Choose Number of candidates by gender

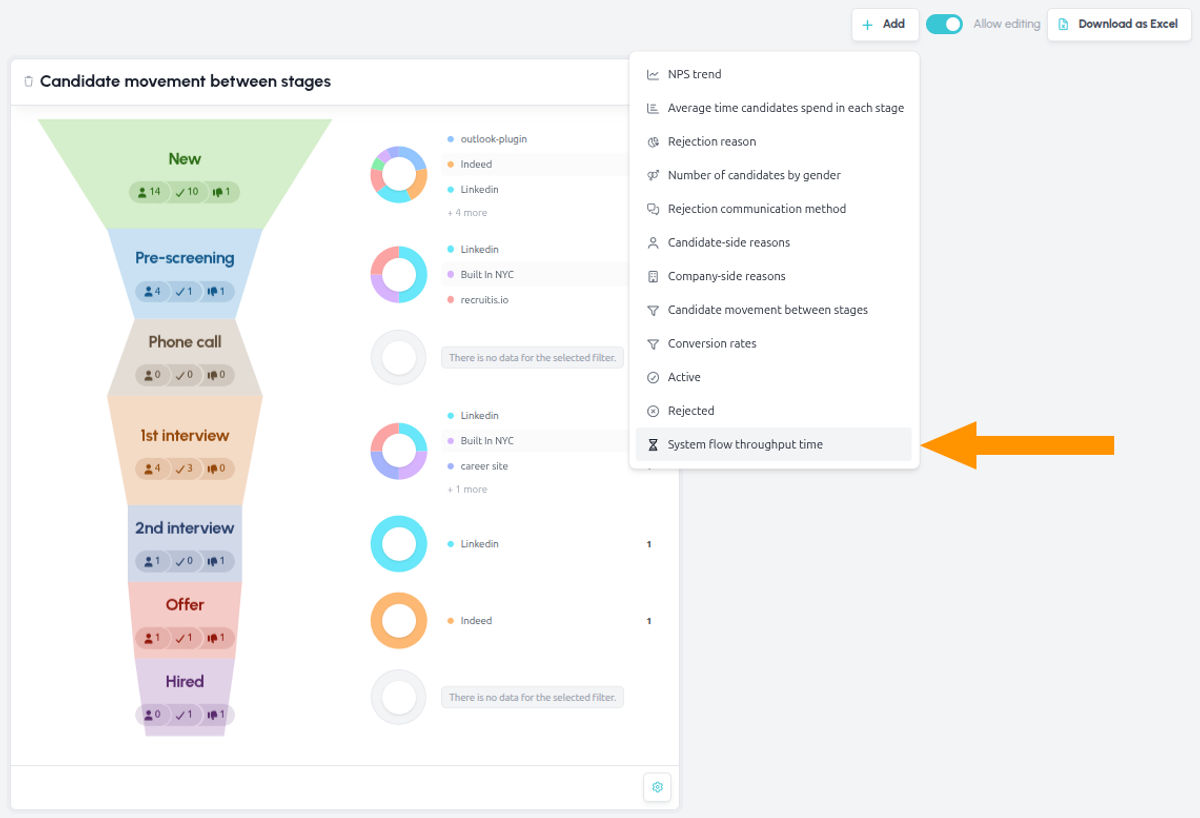[x=774, y=175]
